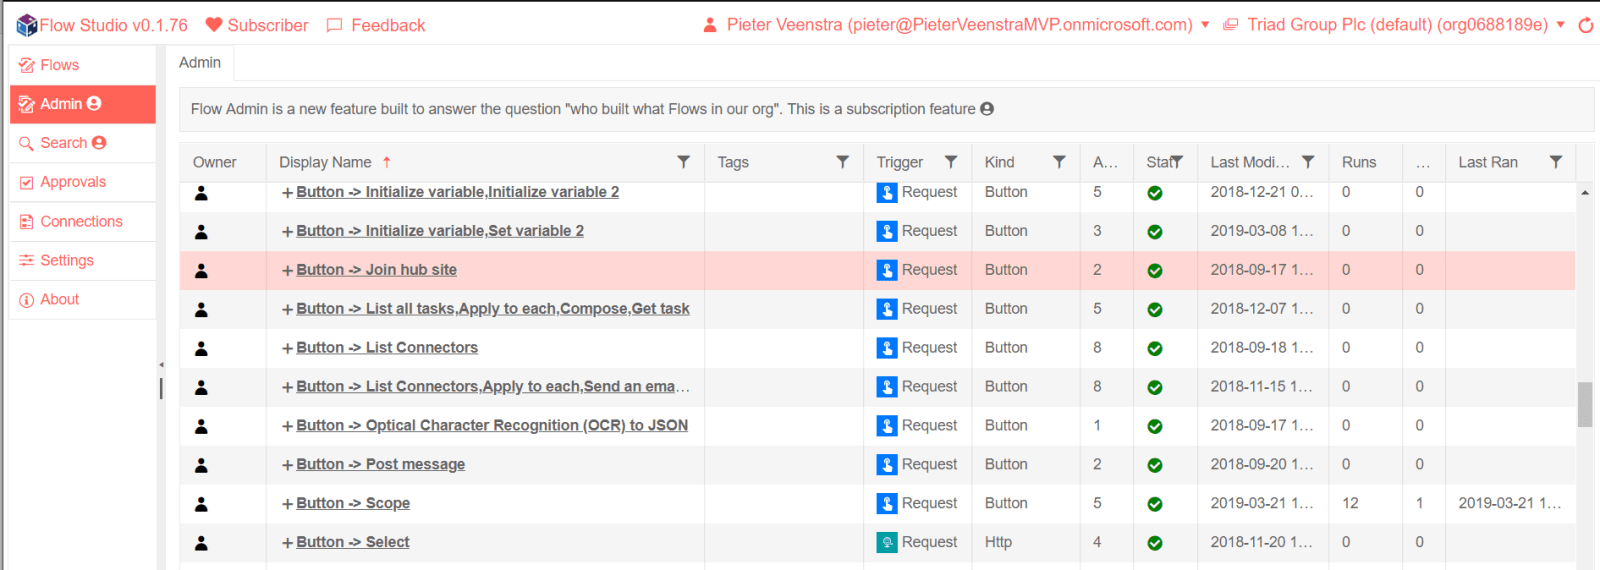Image resolution: width=1600 pixels, height=570 pixels.
Task: Open Search in the sidebar
Action: pyautogui.click(x=82, y=143)
